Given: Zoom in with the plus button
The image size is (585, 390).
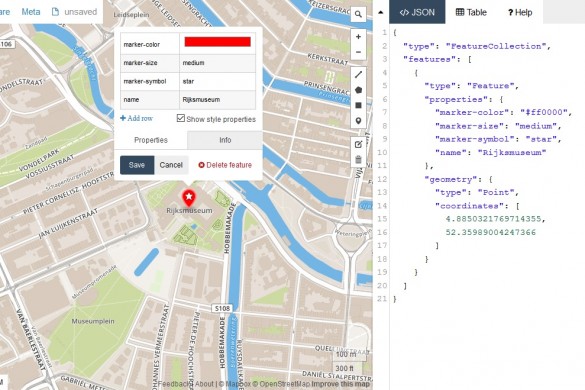Looking at the screenshot, I should (358, 37).
